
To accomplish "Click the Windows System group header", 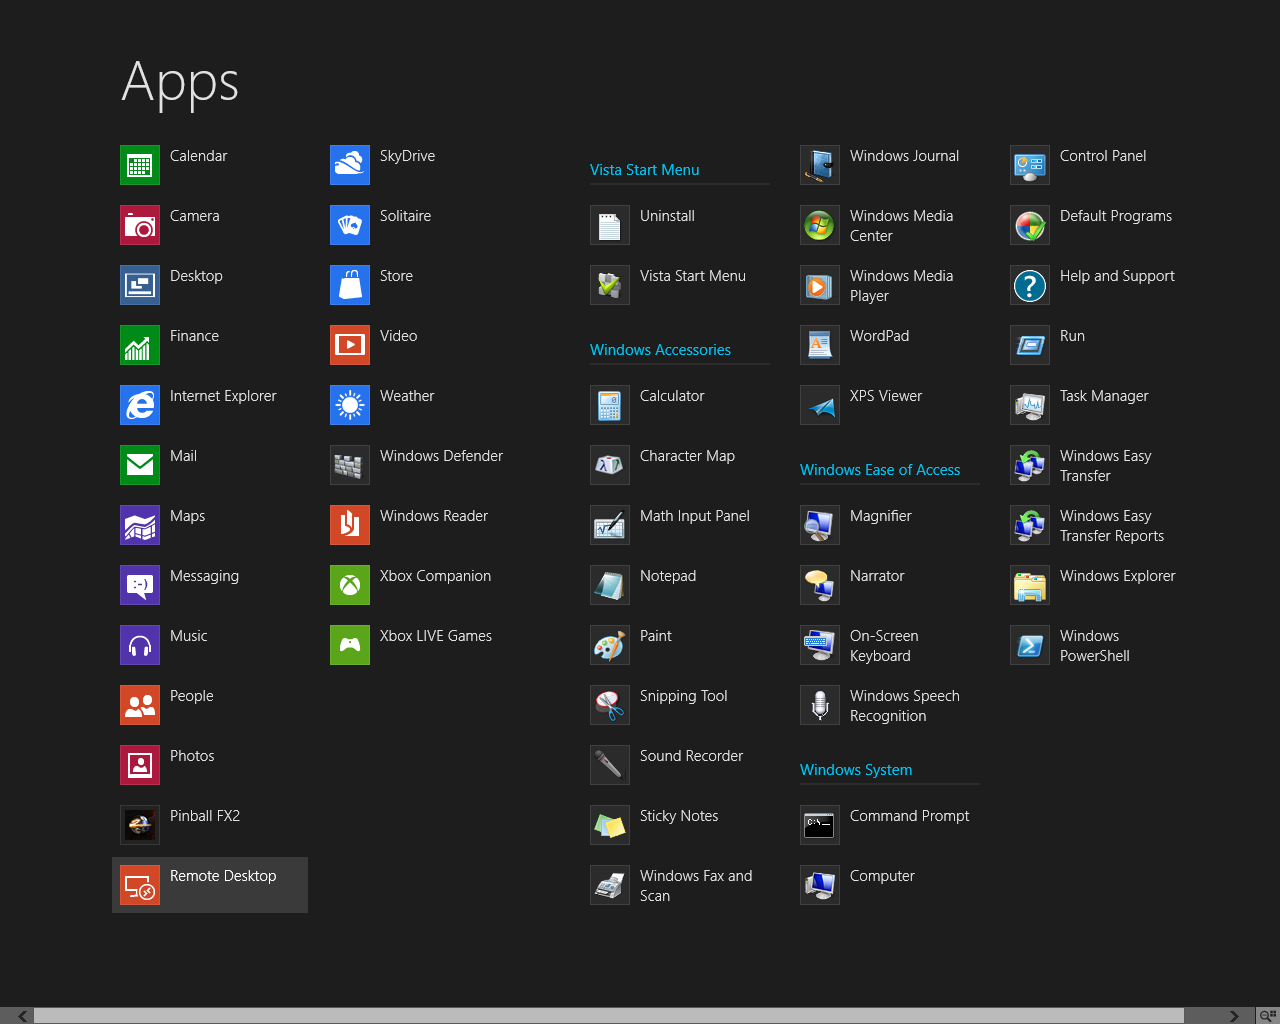I will coord(856,770).
